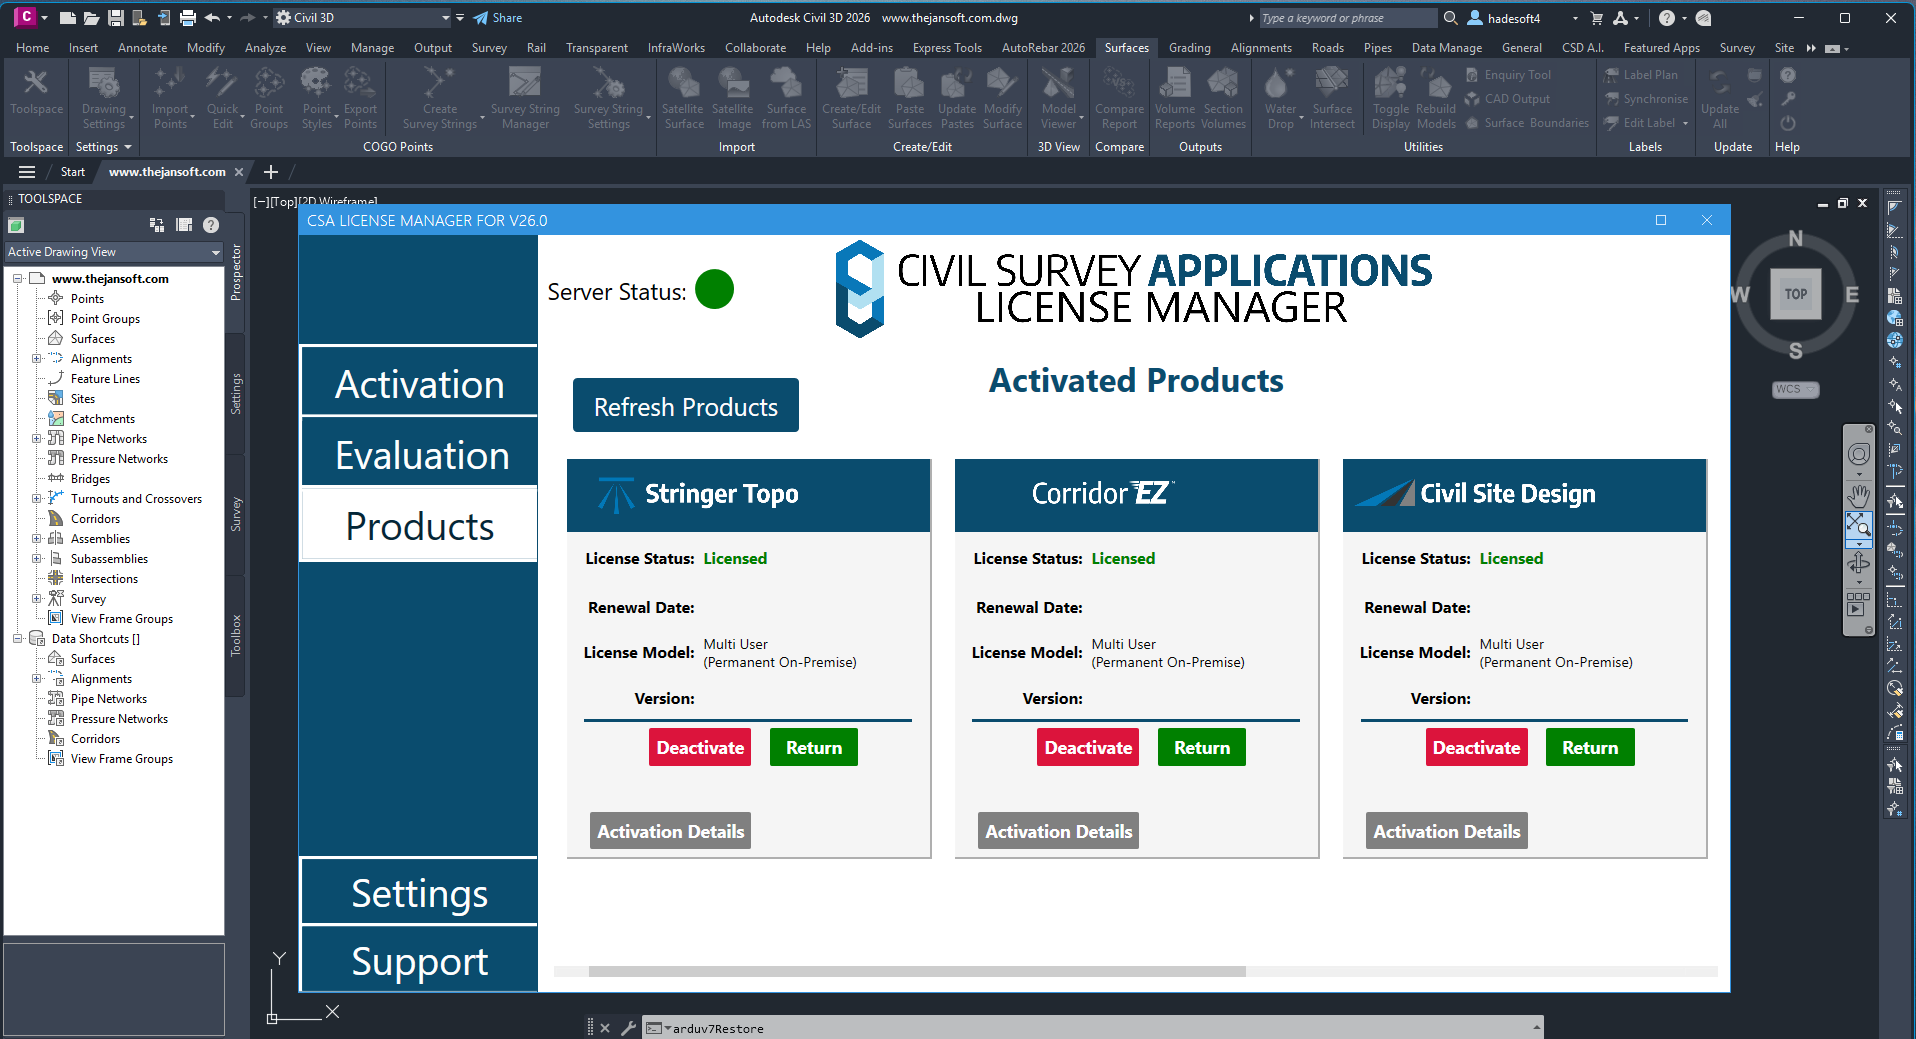Deactivate the Civil Site Design license
The height and width of the screenshot is (1039, 1916).
(1476, 747)
